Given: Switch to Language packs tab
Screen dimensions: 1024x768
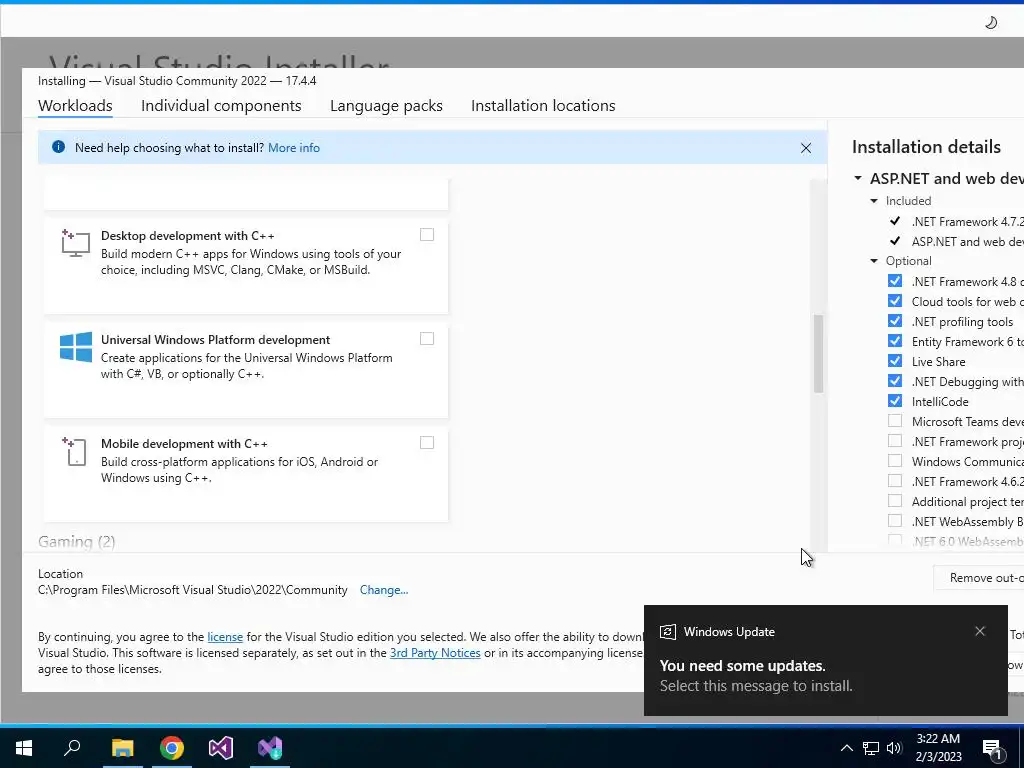Looking at the screenshot, I should tap(386, 105).
